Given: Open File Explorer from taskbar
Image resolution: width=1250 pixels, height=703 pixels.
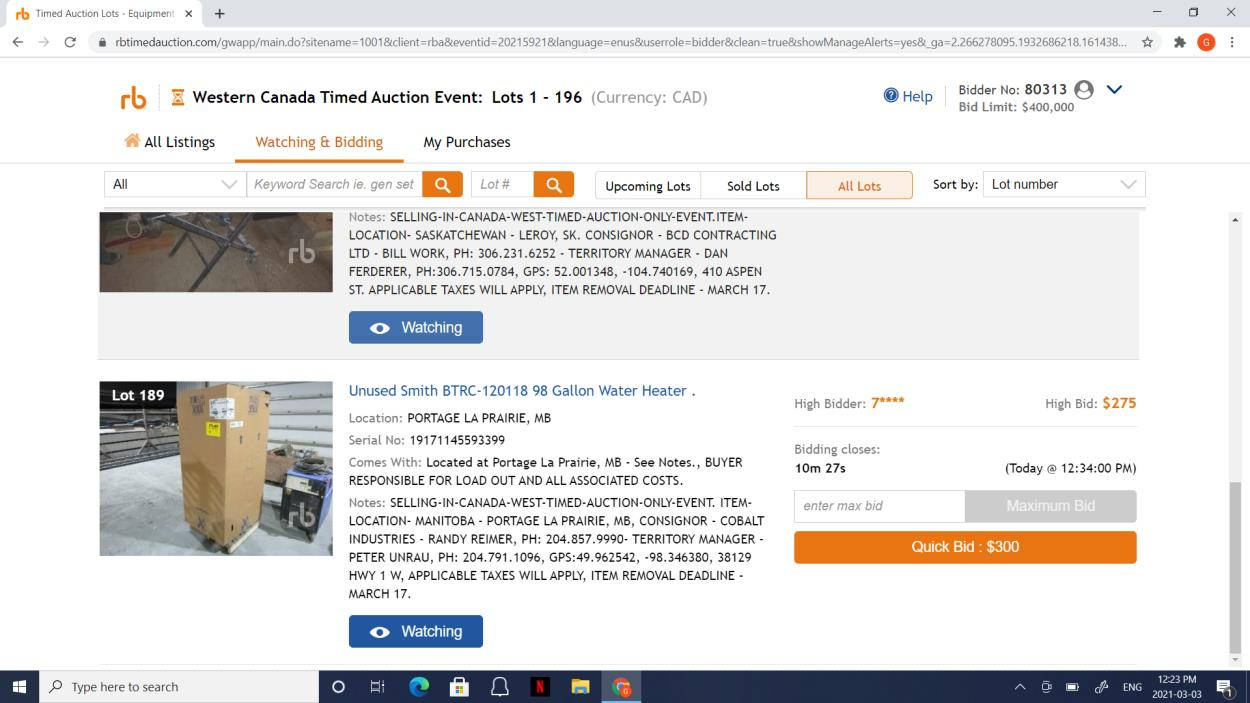Looking at the screenshot, I should point(580,687).
